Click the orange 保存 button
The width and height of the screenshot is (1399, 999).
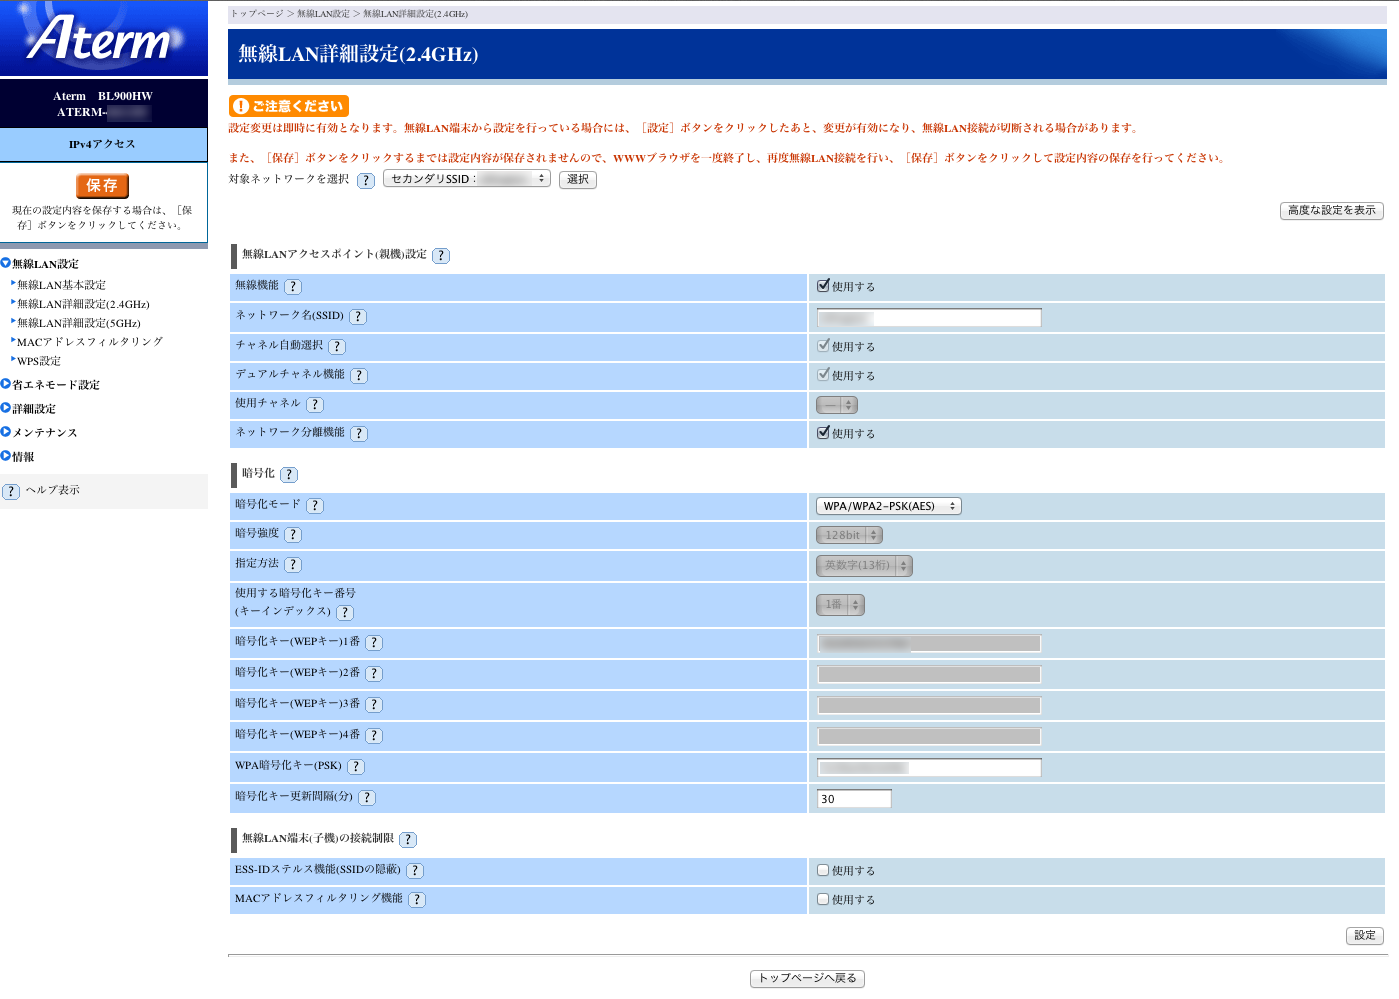click(102, 186)
